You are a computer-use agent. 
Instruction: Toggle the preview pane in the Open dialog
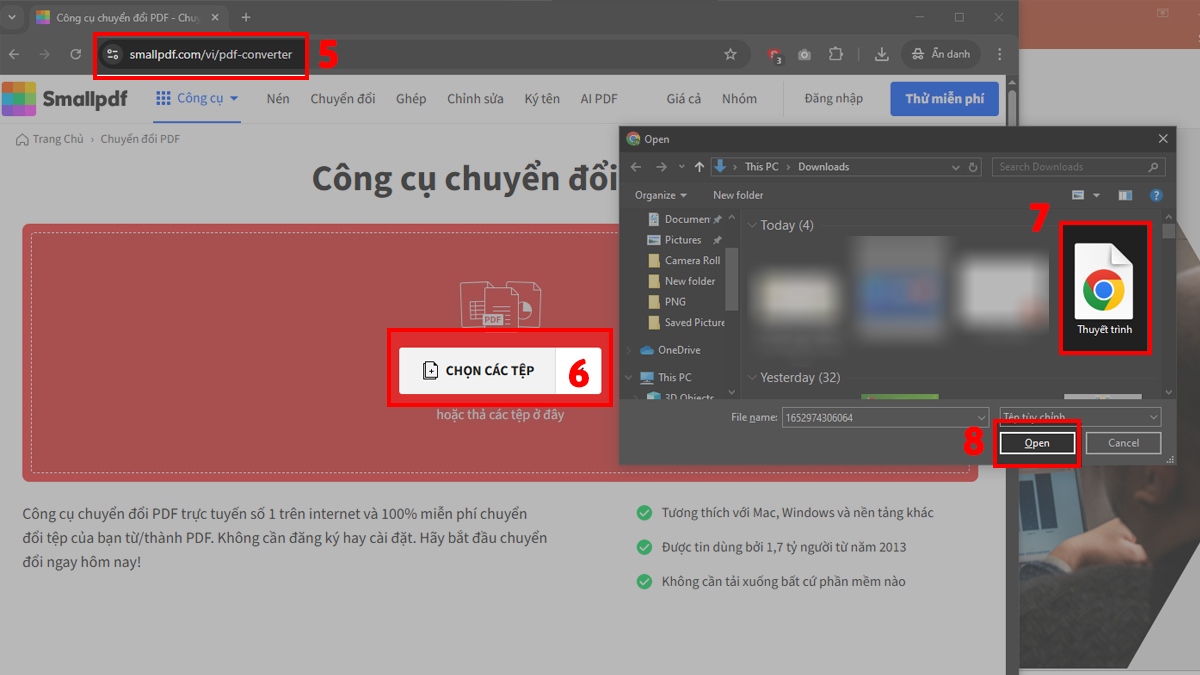[x=1124, y=194]
